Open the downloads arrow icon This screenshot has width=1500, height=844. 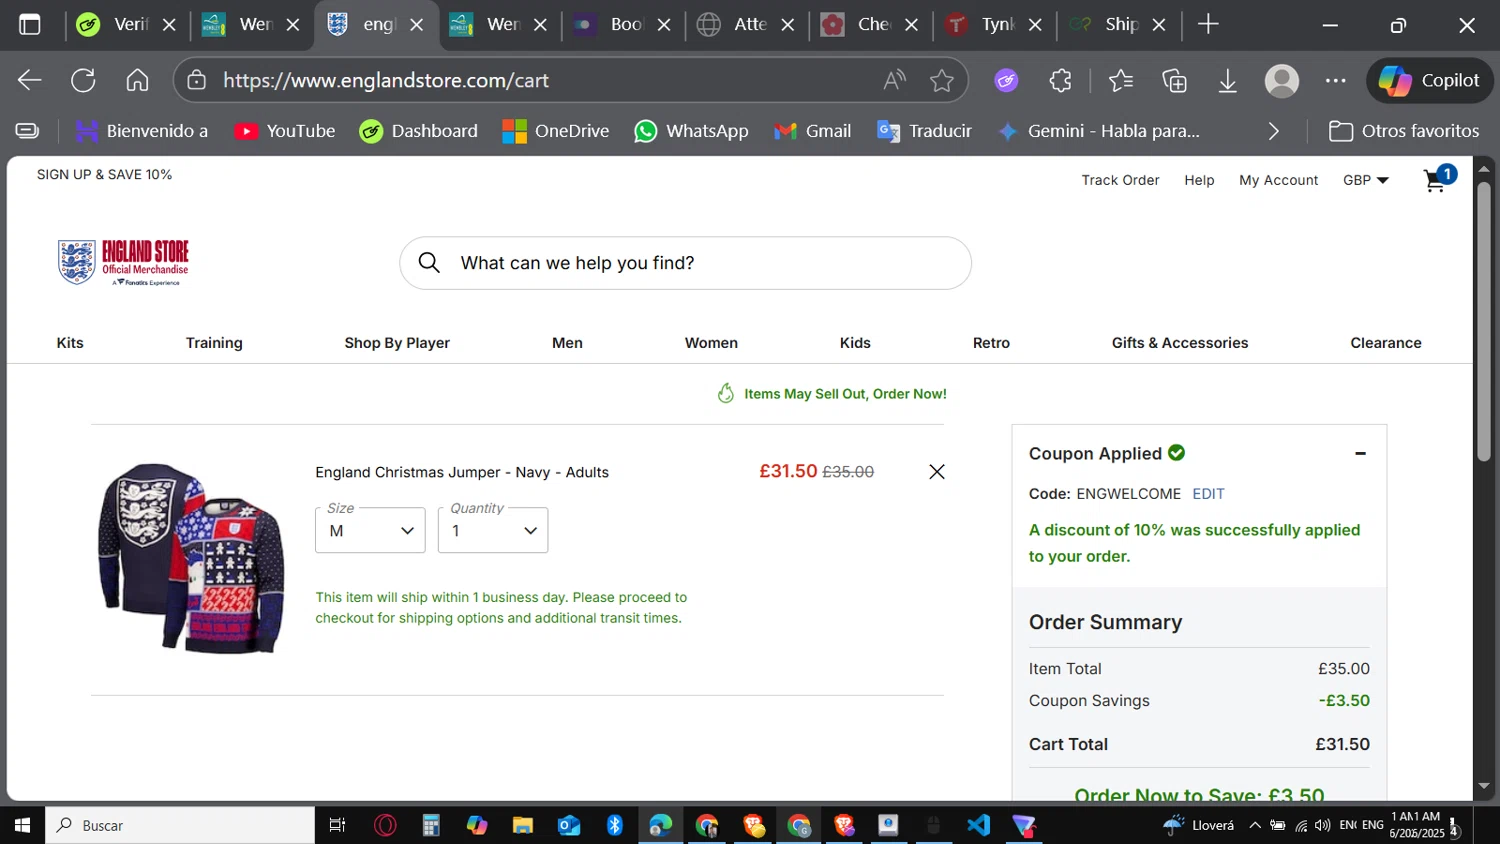(1228, 80)
